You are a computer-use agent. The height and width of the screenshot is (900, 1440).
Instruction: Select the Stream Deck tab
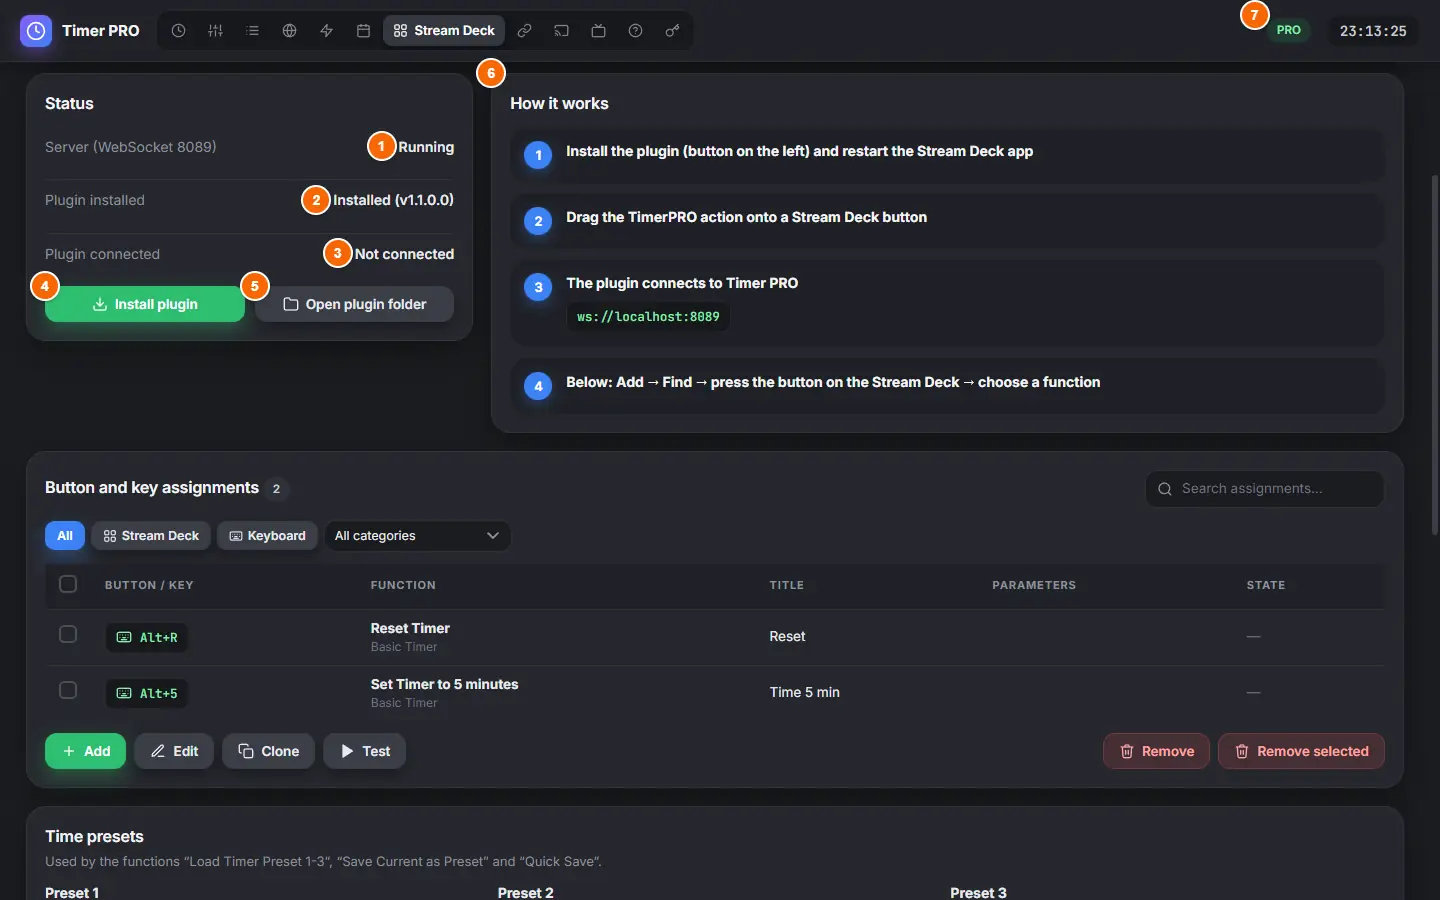tap(444, 31)
